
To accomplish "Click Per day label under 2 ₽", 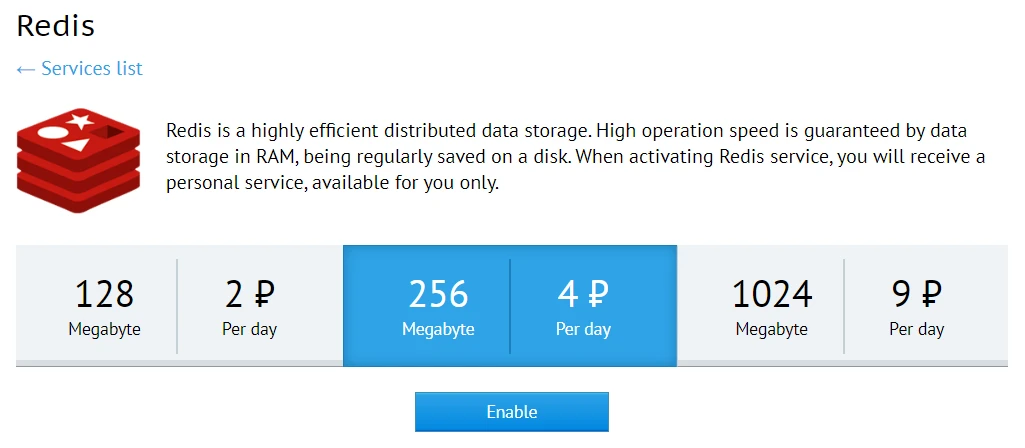I will (x=250, y=329).
